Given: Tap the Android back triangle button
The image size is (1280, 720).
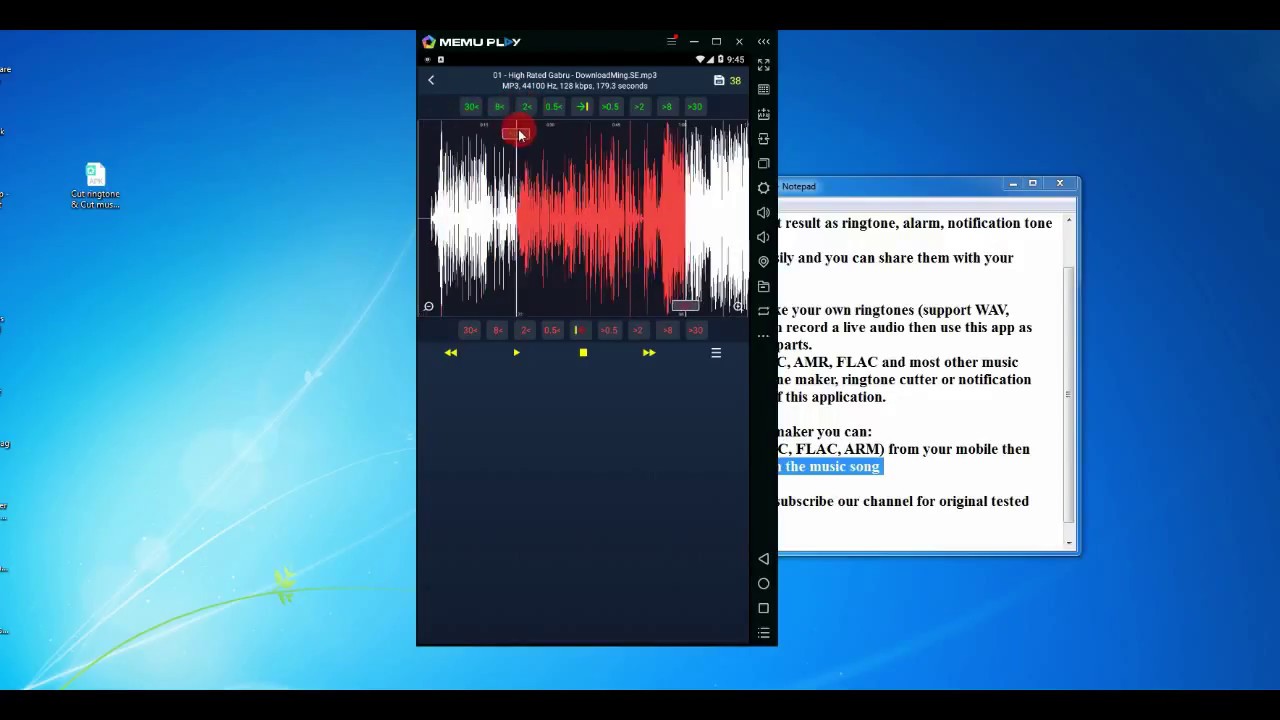Looking at the screenshot, I should coord(764,559).
